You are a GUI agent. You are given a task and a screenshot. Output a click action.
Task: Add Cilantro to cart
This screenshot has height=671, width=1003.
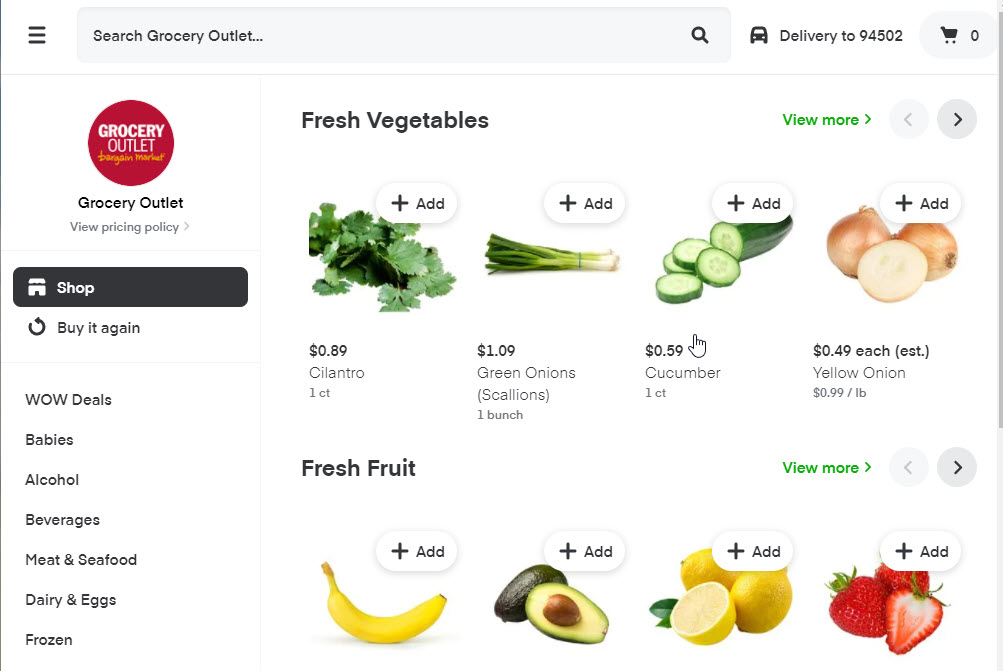417,203
